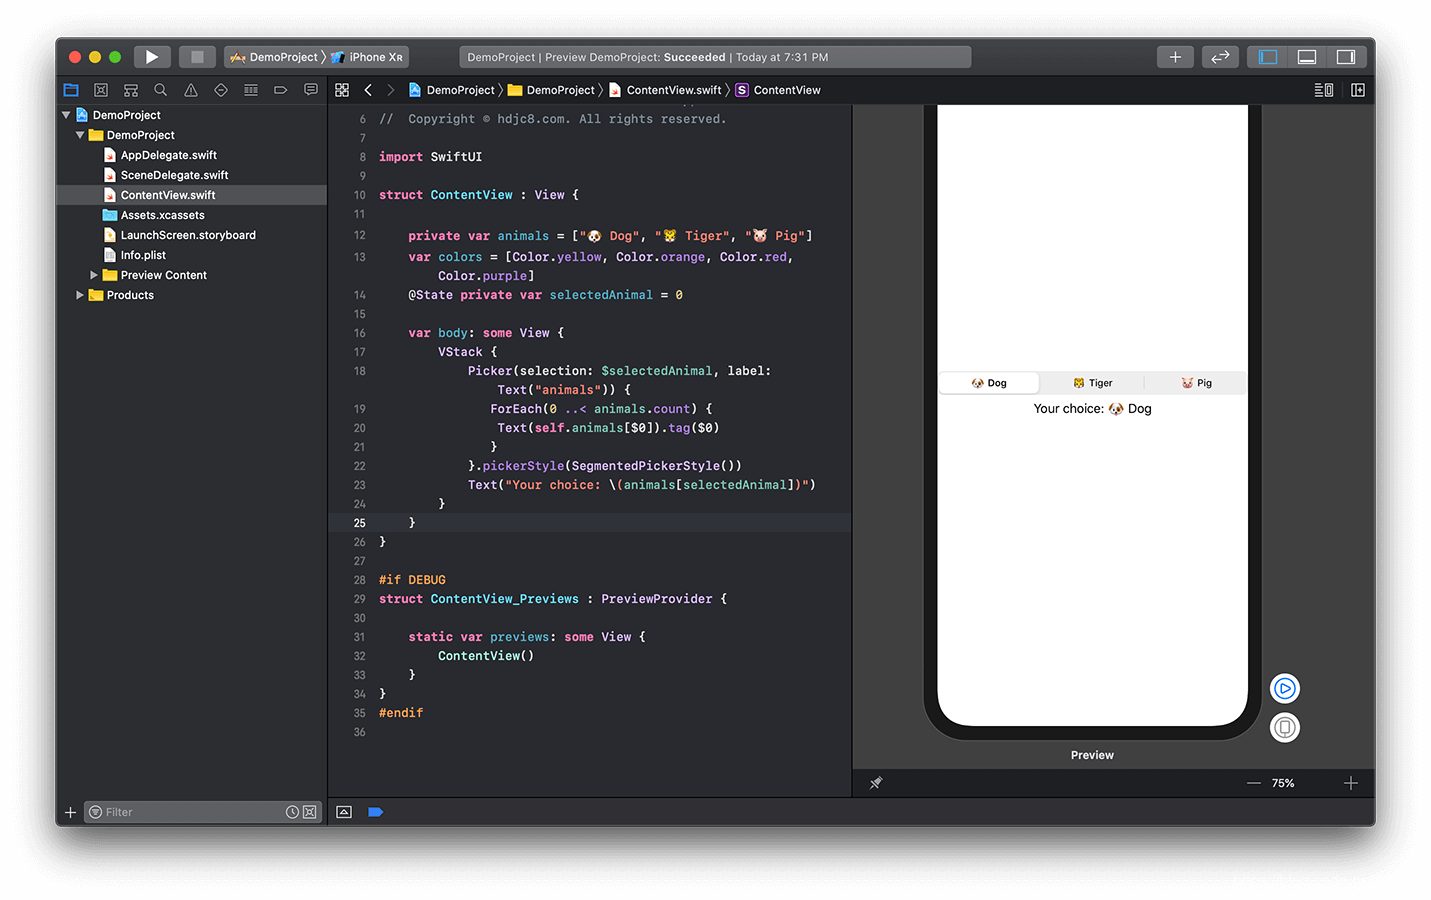Pin the preview canvas

tap(876, 783)
